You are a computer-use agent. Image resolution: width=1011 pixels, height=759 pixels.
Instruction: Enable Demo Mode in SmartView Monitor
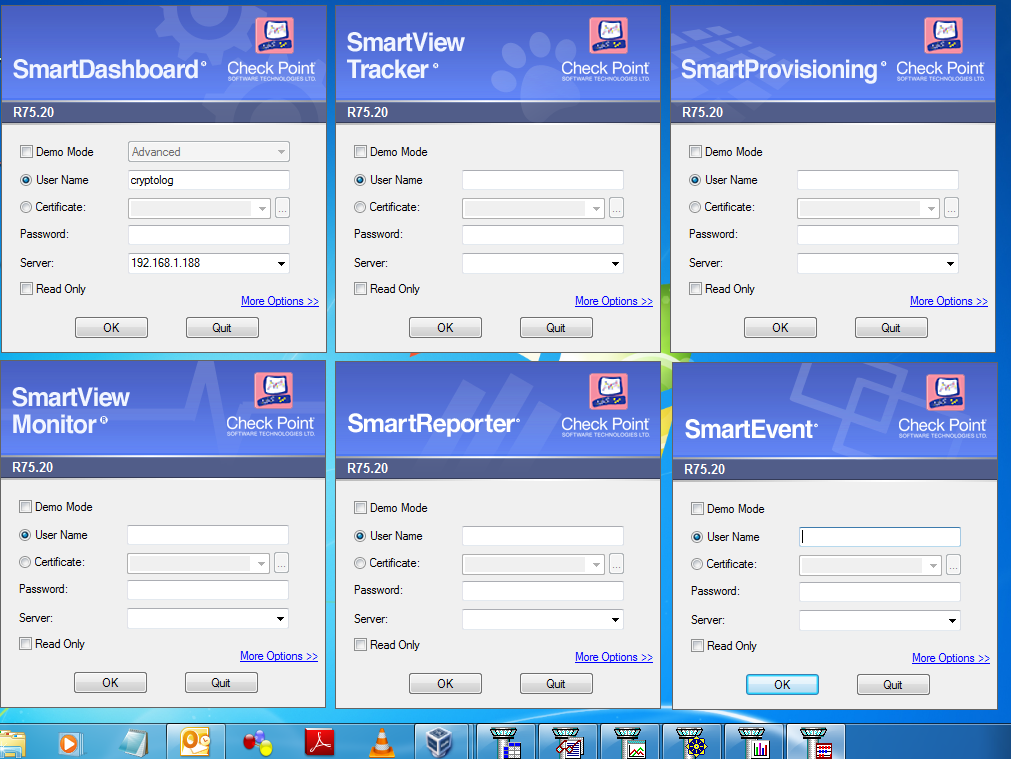(25, 506)
